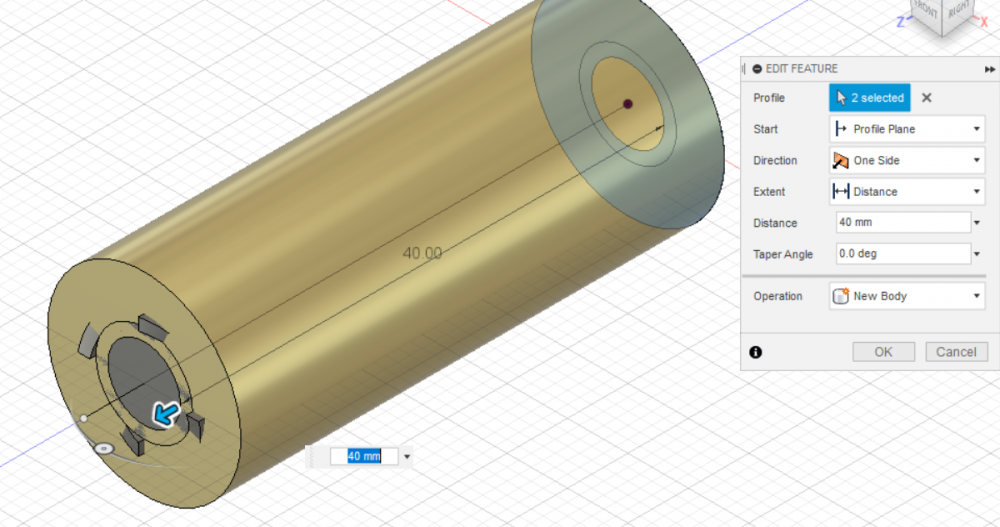Open the Extent 'Distance' dropdown
This screenshot has width=1000, height=527.
[x=907, y=191]
